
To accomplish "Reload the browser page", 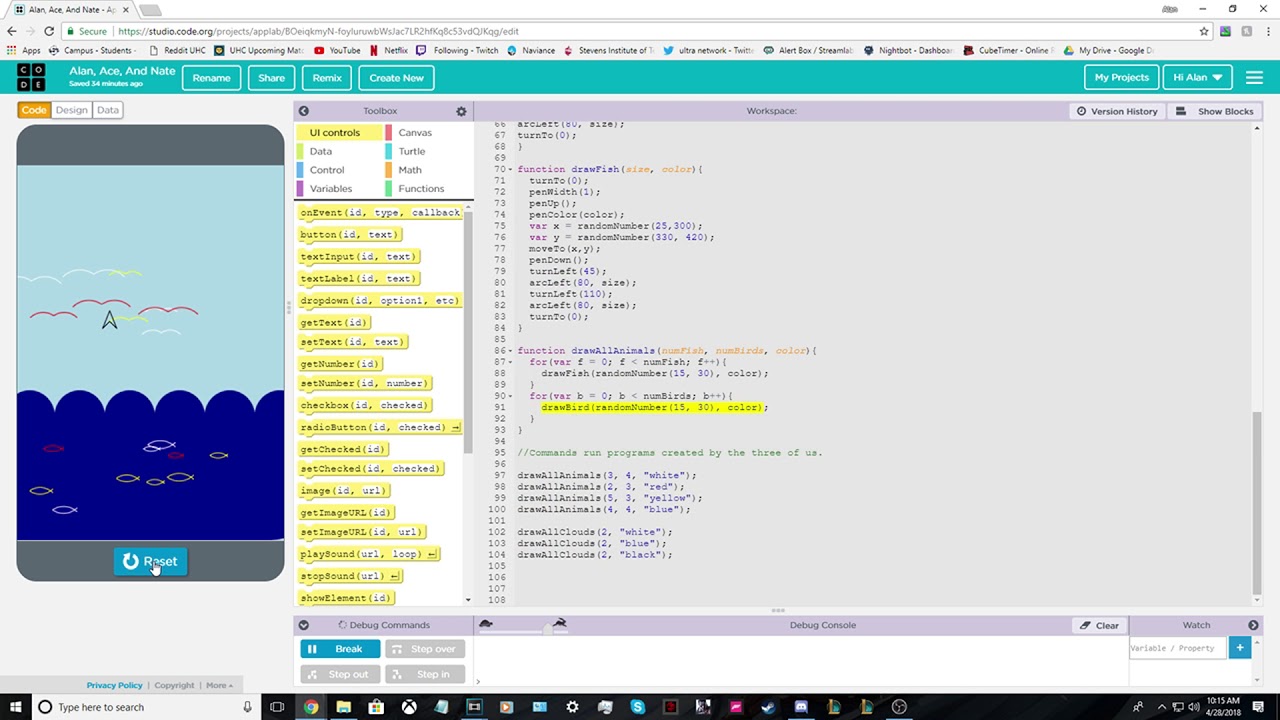I will pyautogui.click(x=48, y=31).
